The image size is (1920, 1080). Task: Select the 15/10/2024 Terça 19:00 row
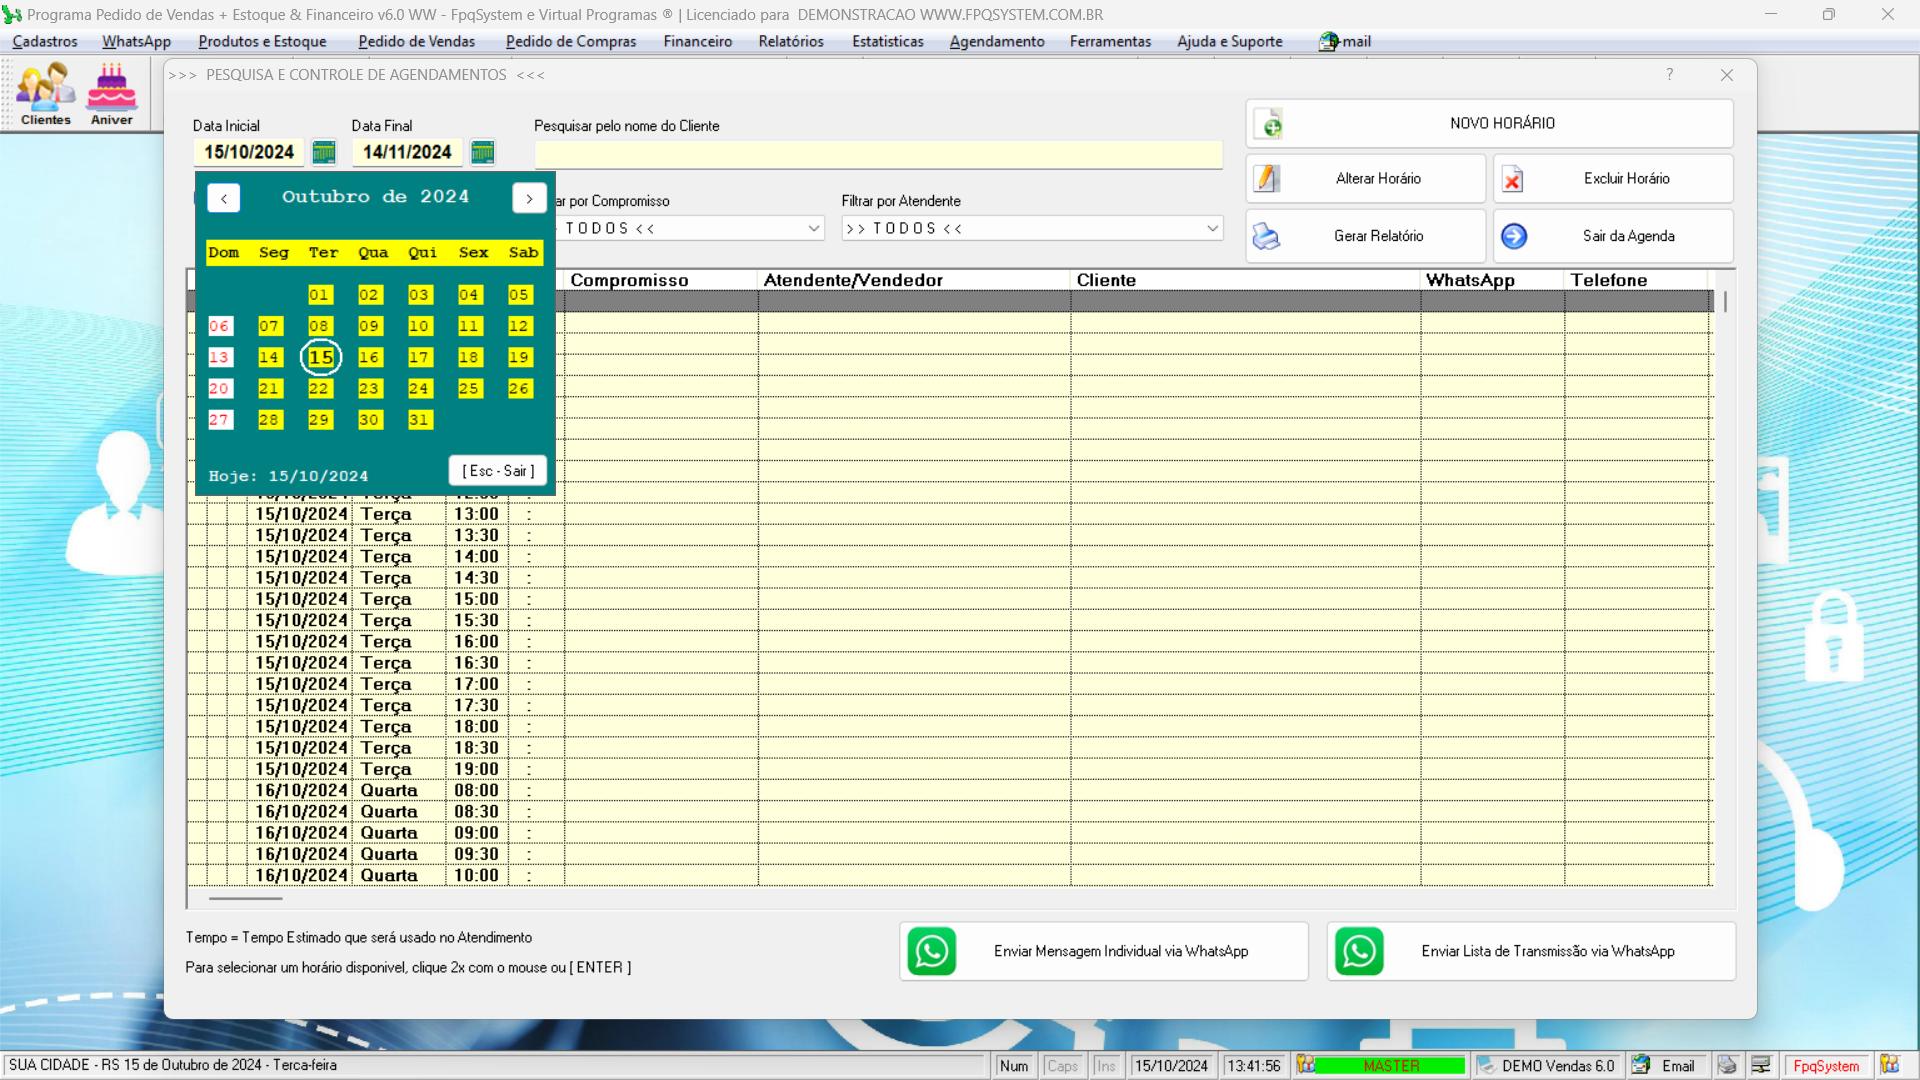coord(949,769)
